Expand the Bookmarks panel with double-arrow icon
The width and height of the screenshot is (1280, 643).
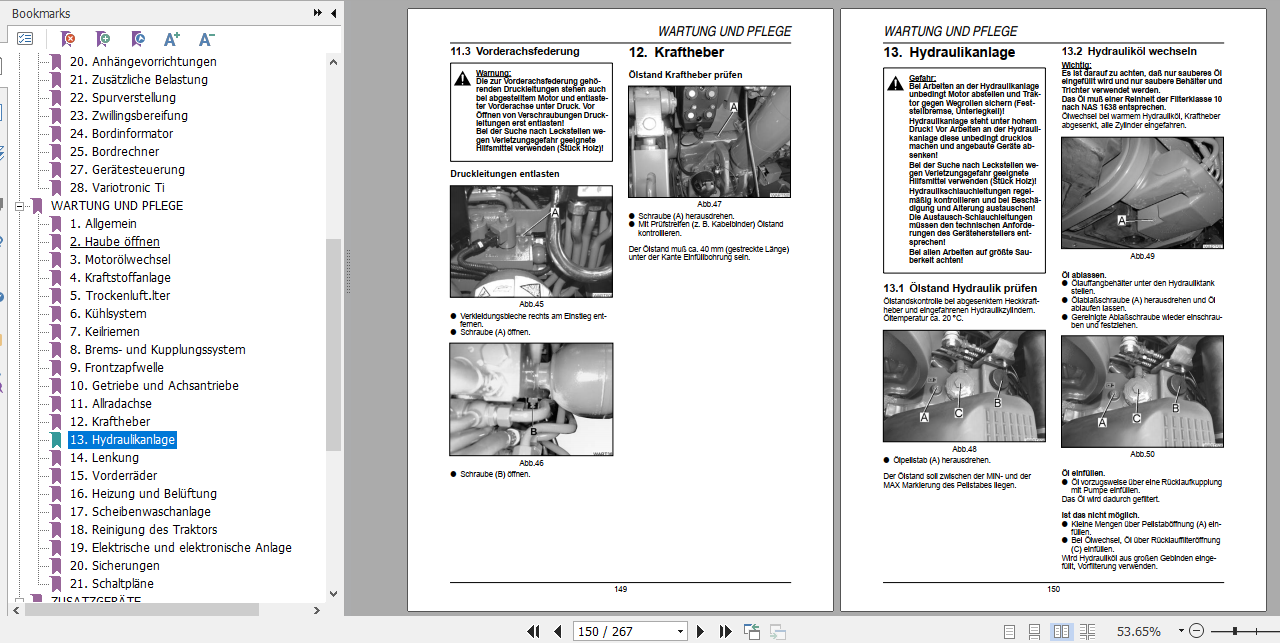318,13
